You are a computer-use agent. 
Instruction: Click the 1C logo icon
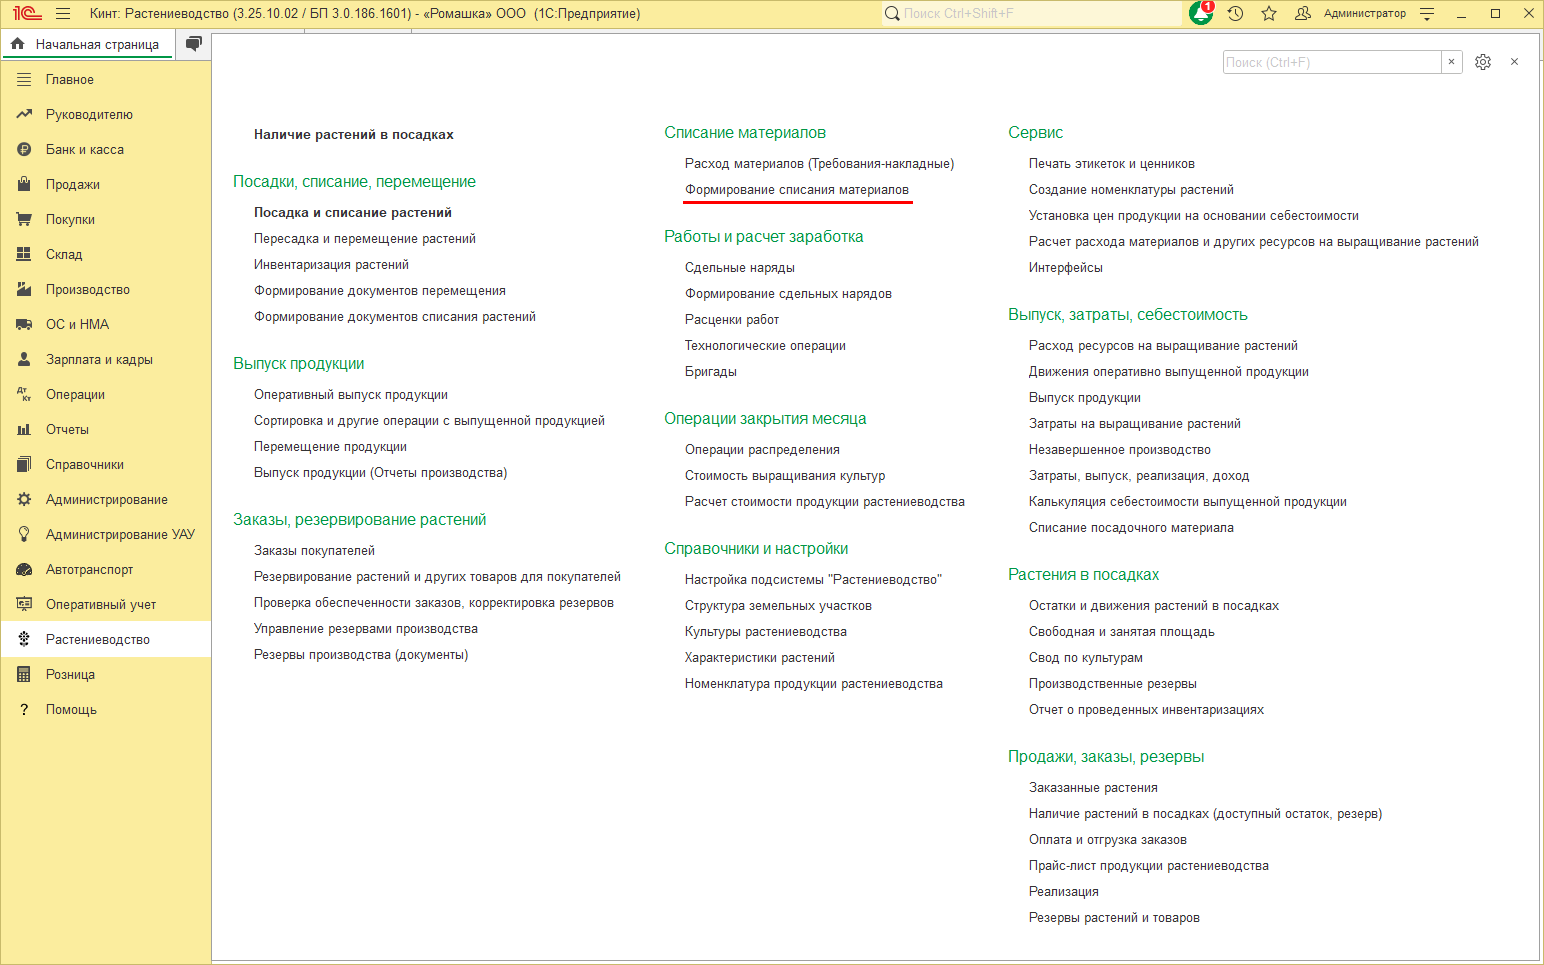27,13
